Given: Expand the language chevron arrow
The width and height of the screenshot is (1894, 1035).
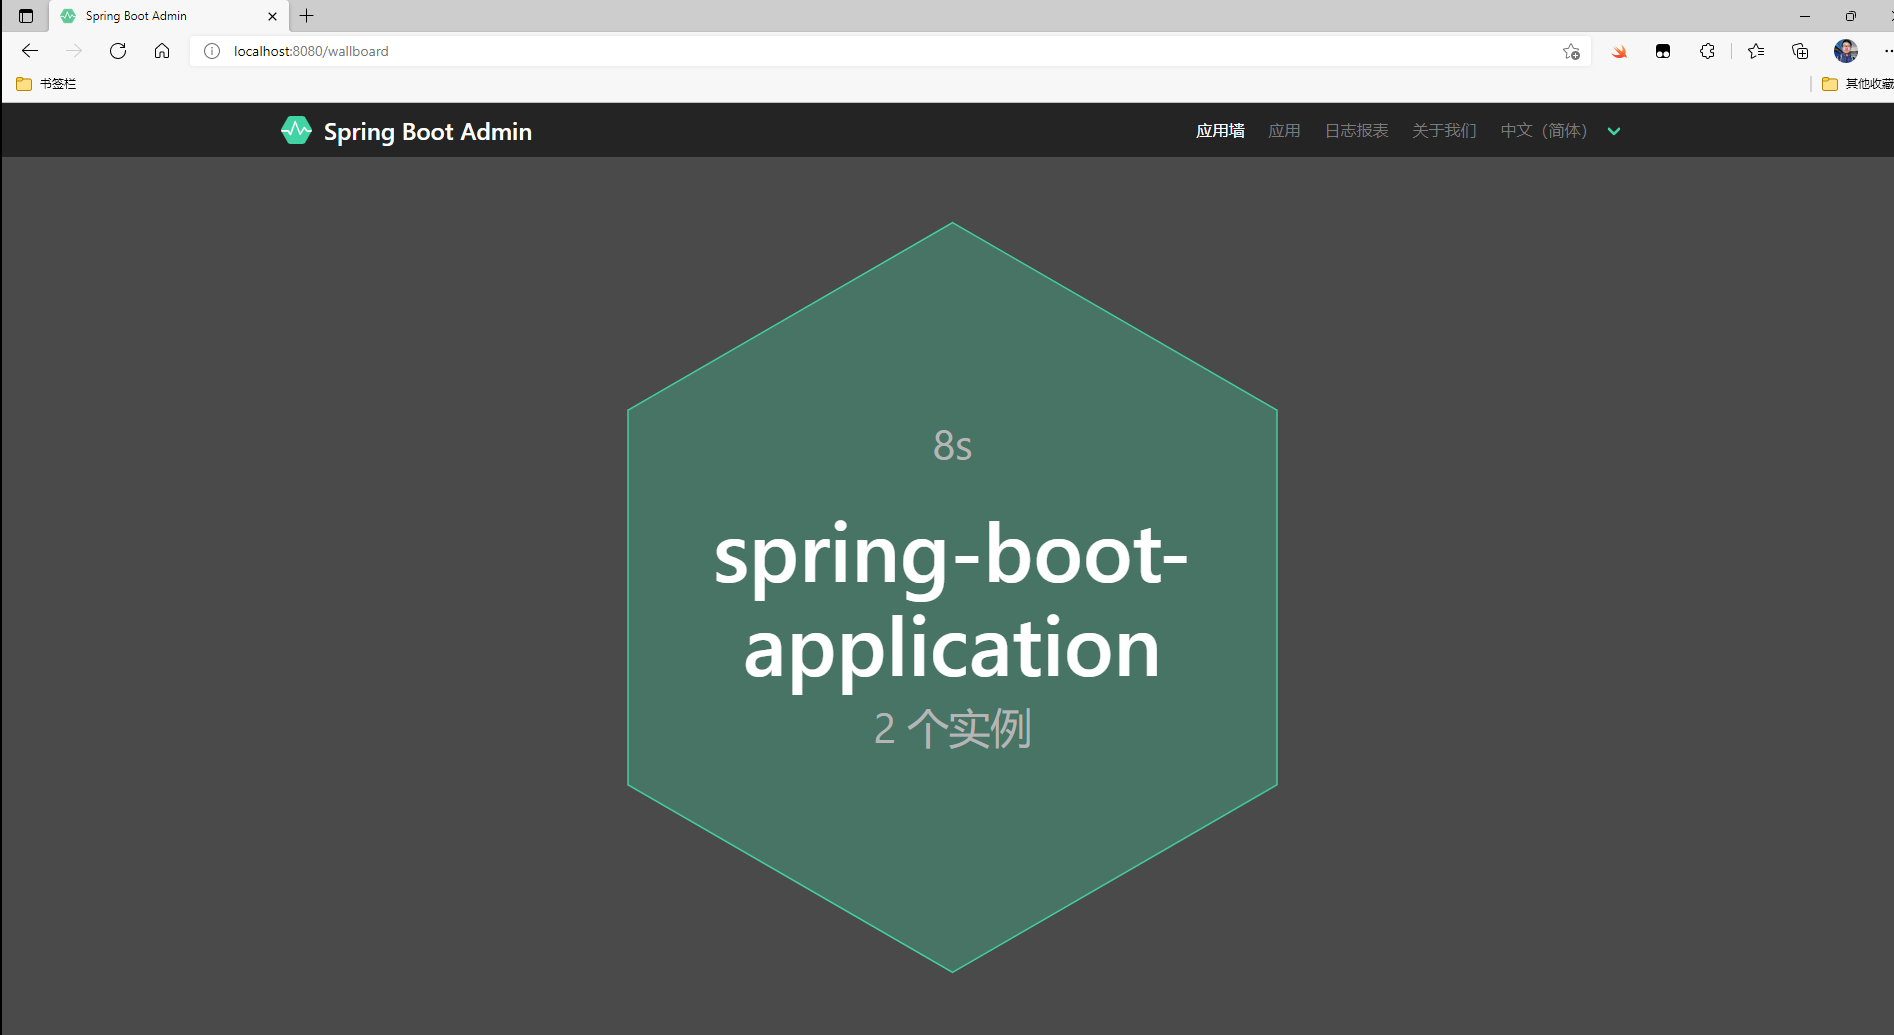Looking at the screenshot, I should coord(1614,131).
